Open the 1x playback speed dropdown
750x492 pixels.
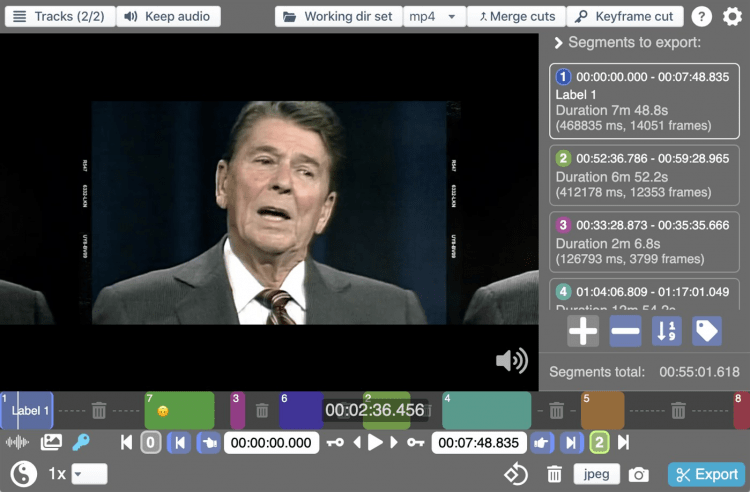(x=88, y=474)
